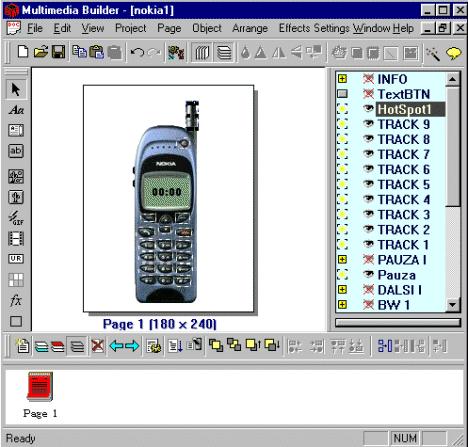
Task: Select TRACK 6 in object list
Action: tap(404, 169)
